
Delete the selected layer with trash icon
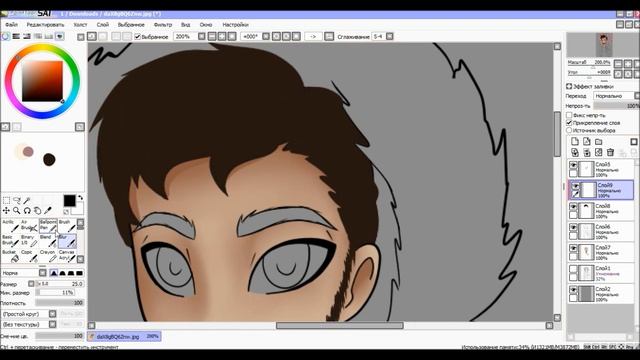(611, 152)
